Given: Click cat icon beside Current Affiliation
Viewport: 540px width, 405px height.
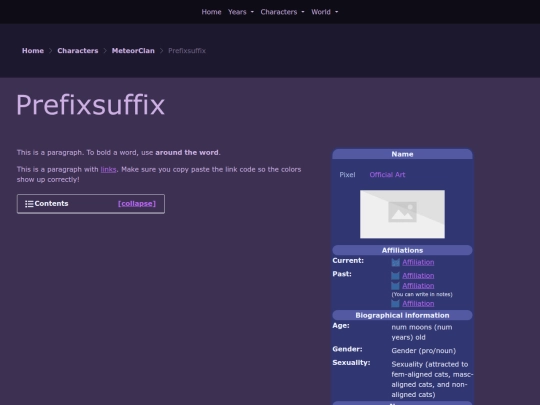Looking at the screenshot, I should [x=396, y=262].
